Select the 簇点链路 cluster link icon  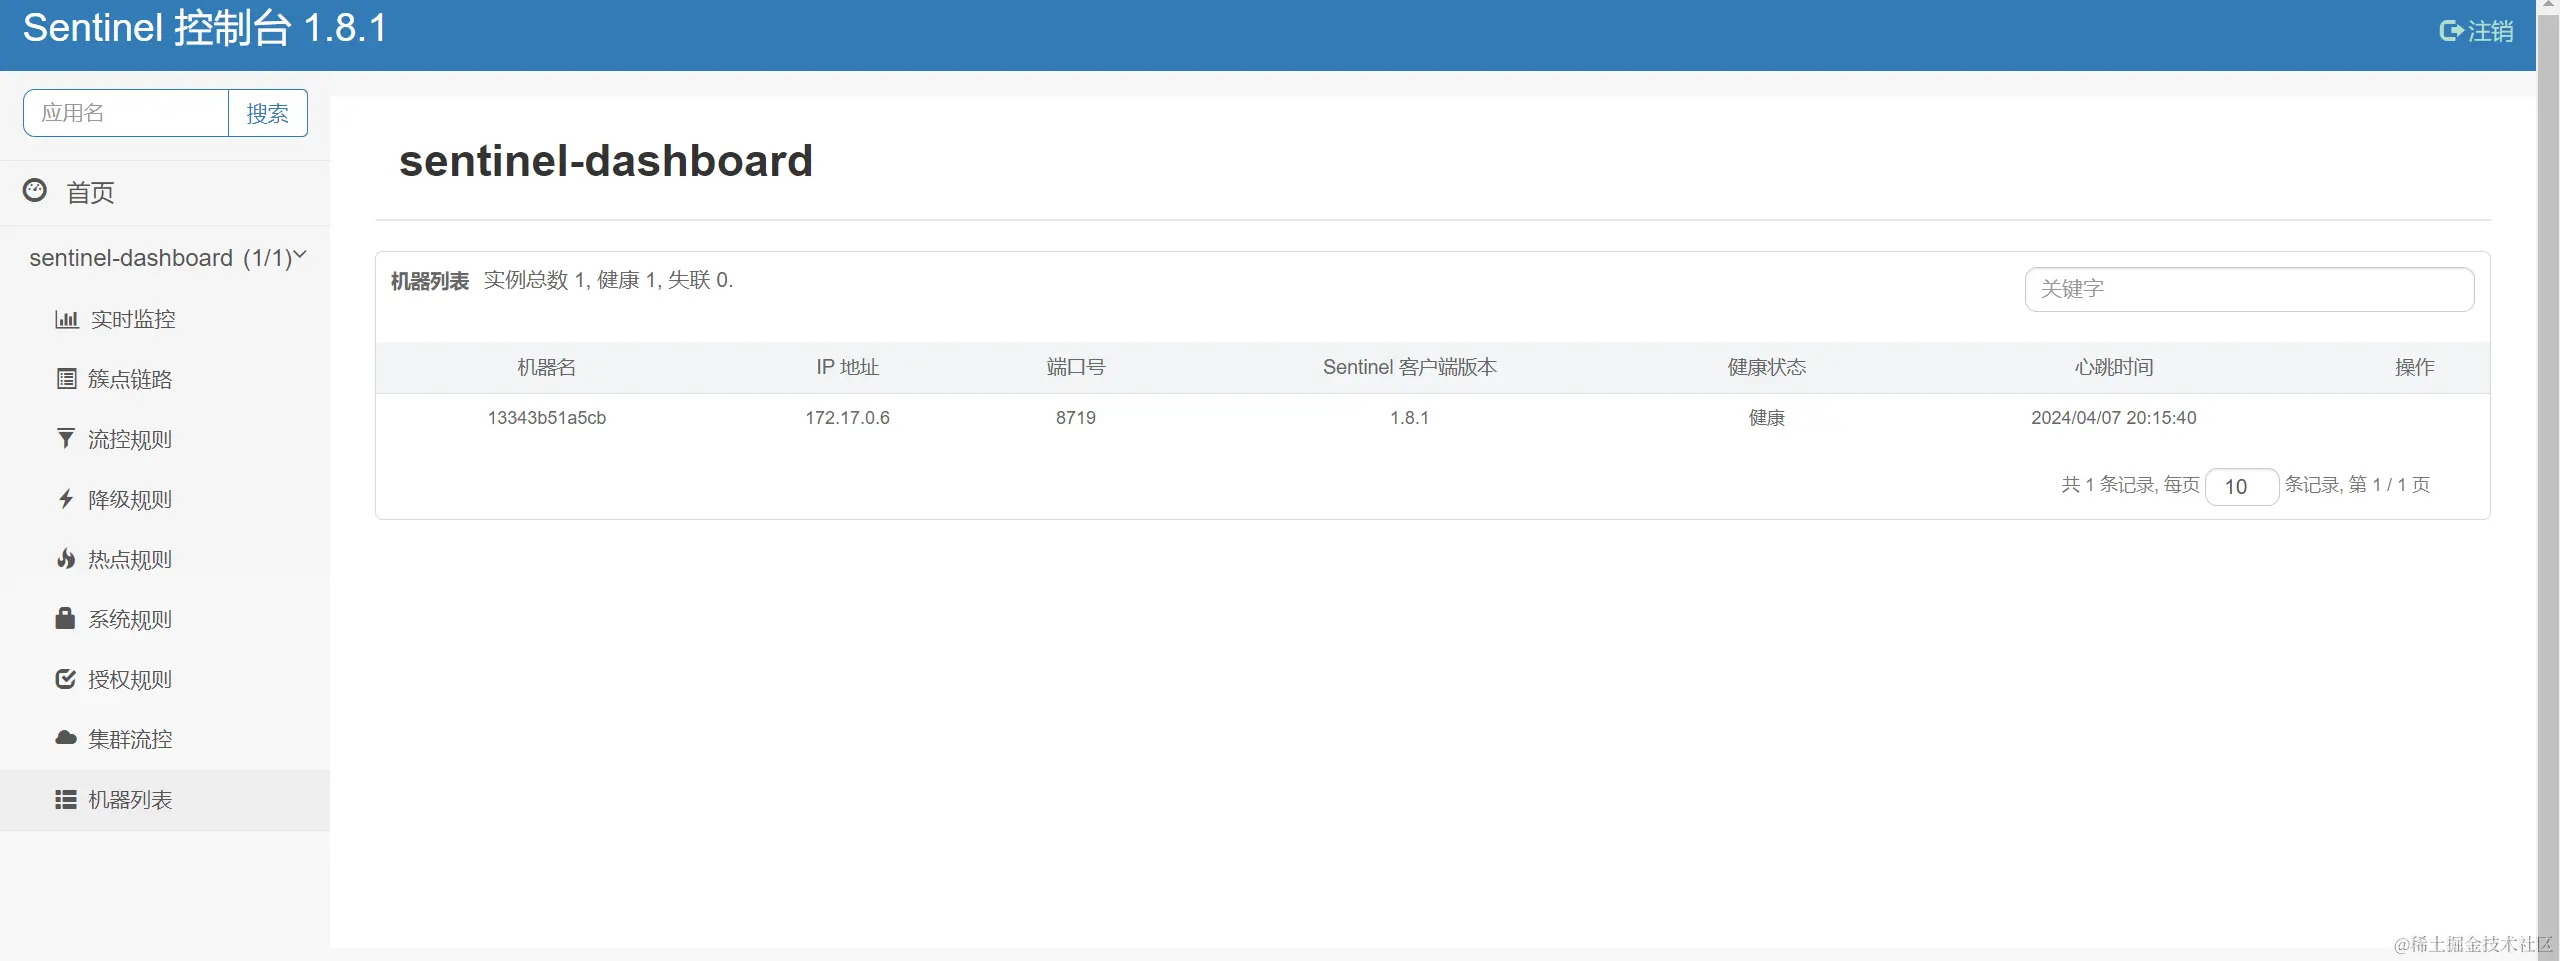(66, 379)
